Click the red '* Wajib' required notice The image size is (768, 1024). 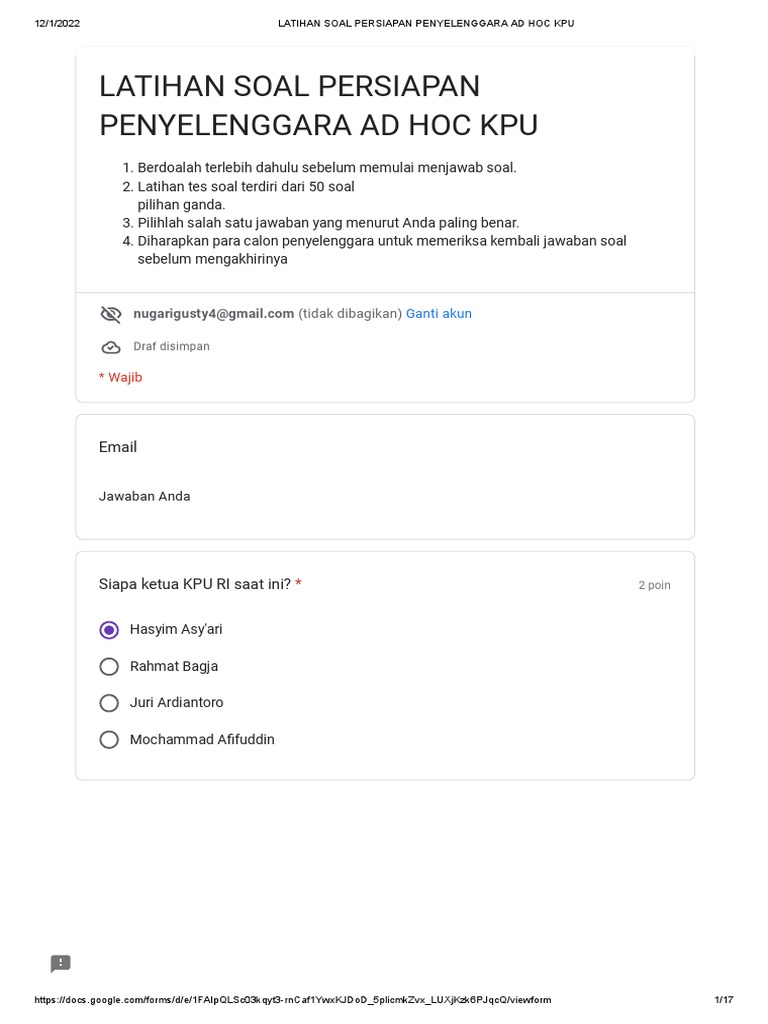[120, 378]
